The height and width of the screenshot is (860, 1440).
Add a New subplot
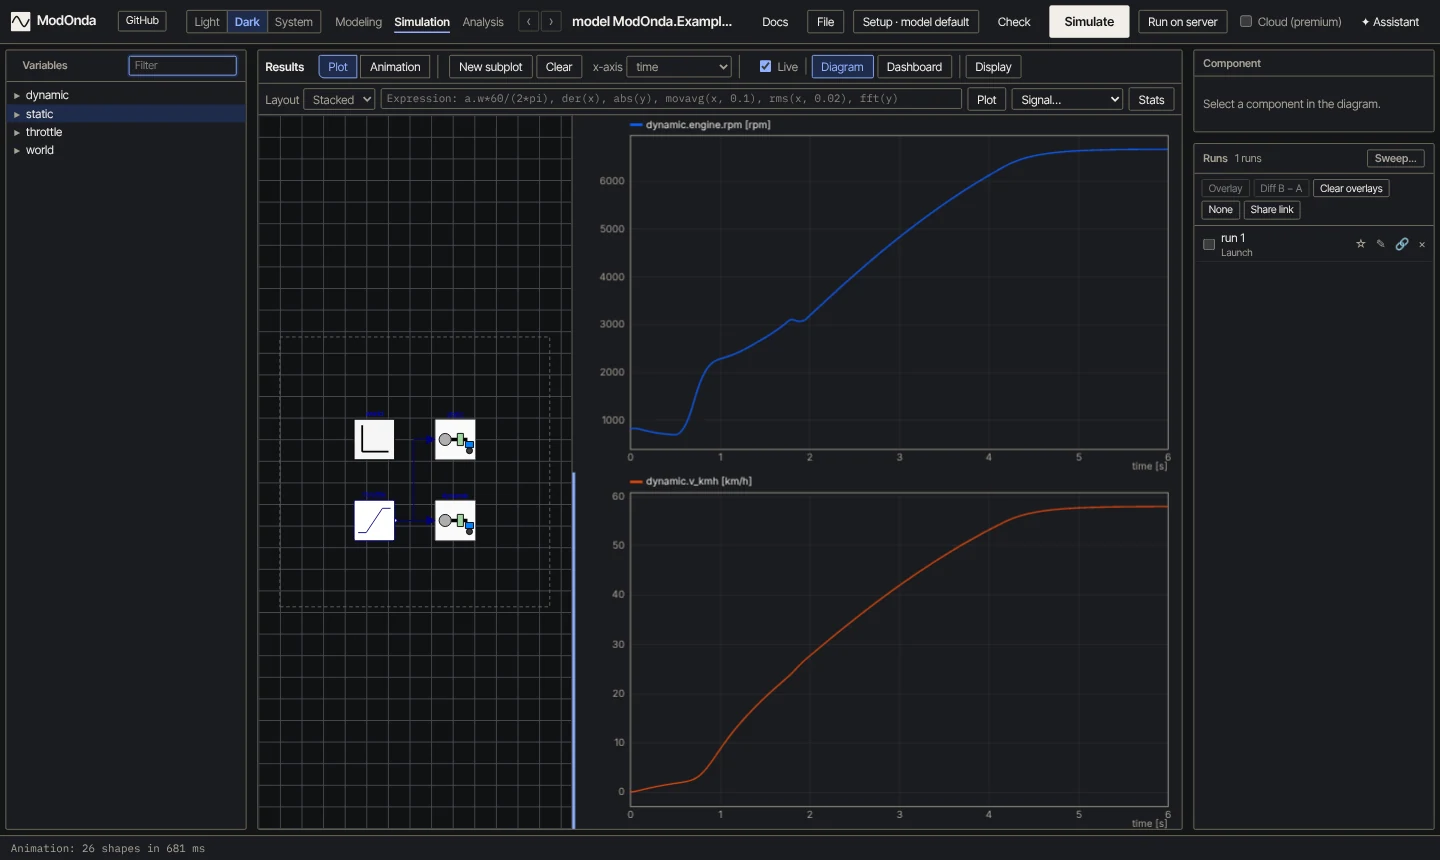pos(490,67)
